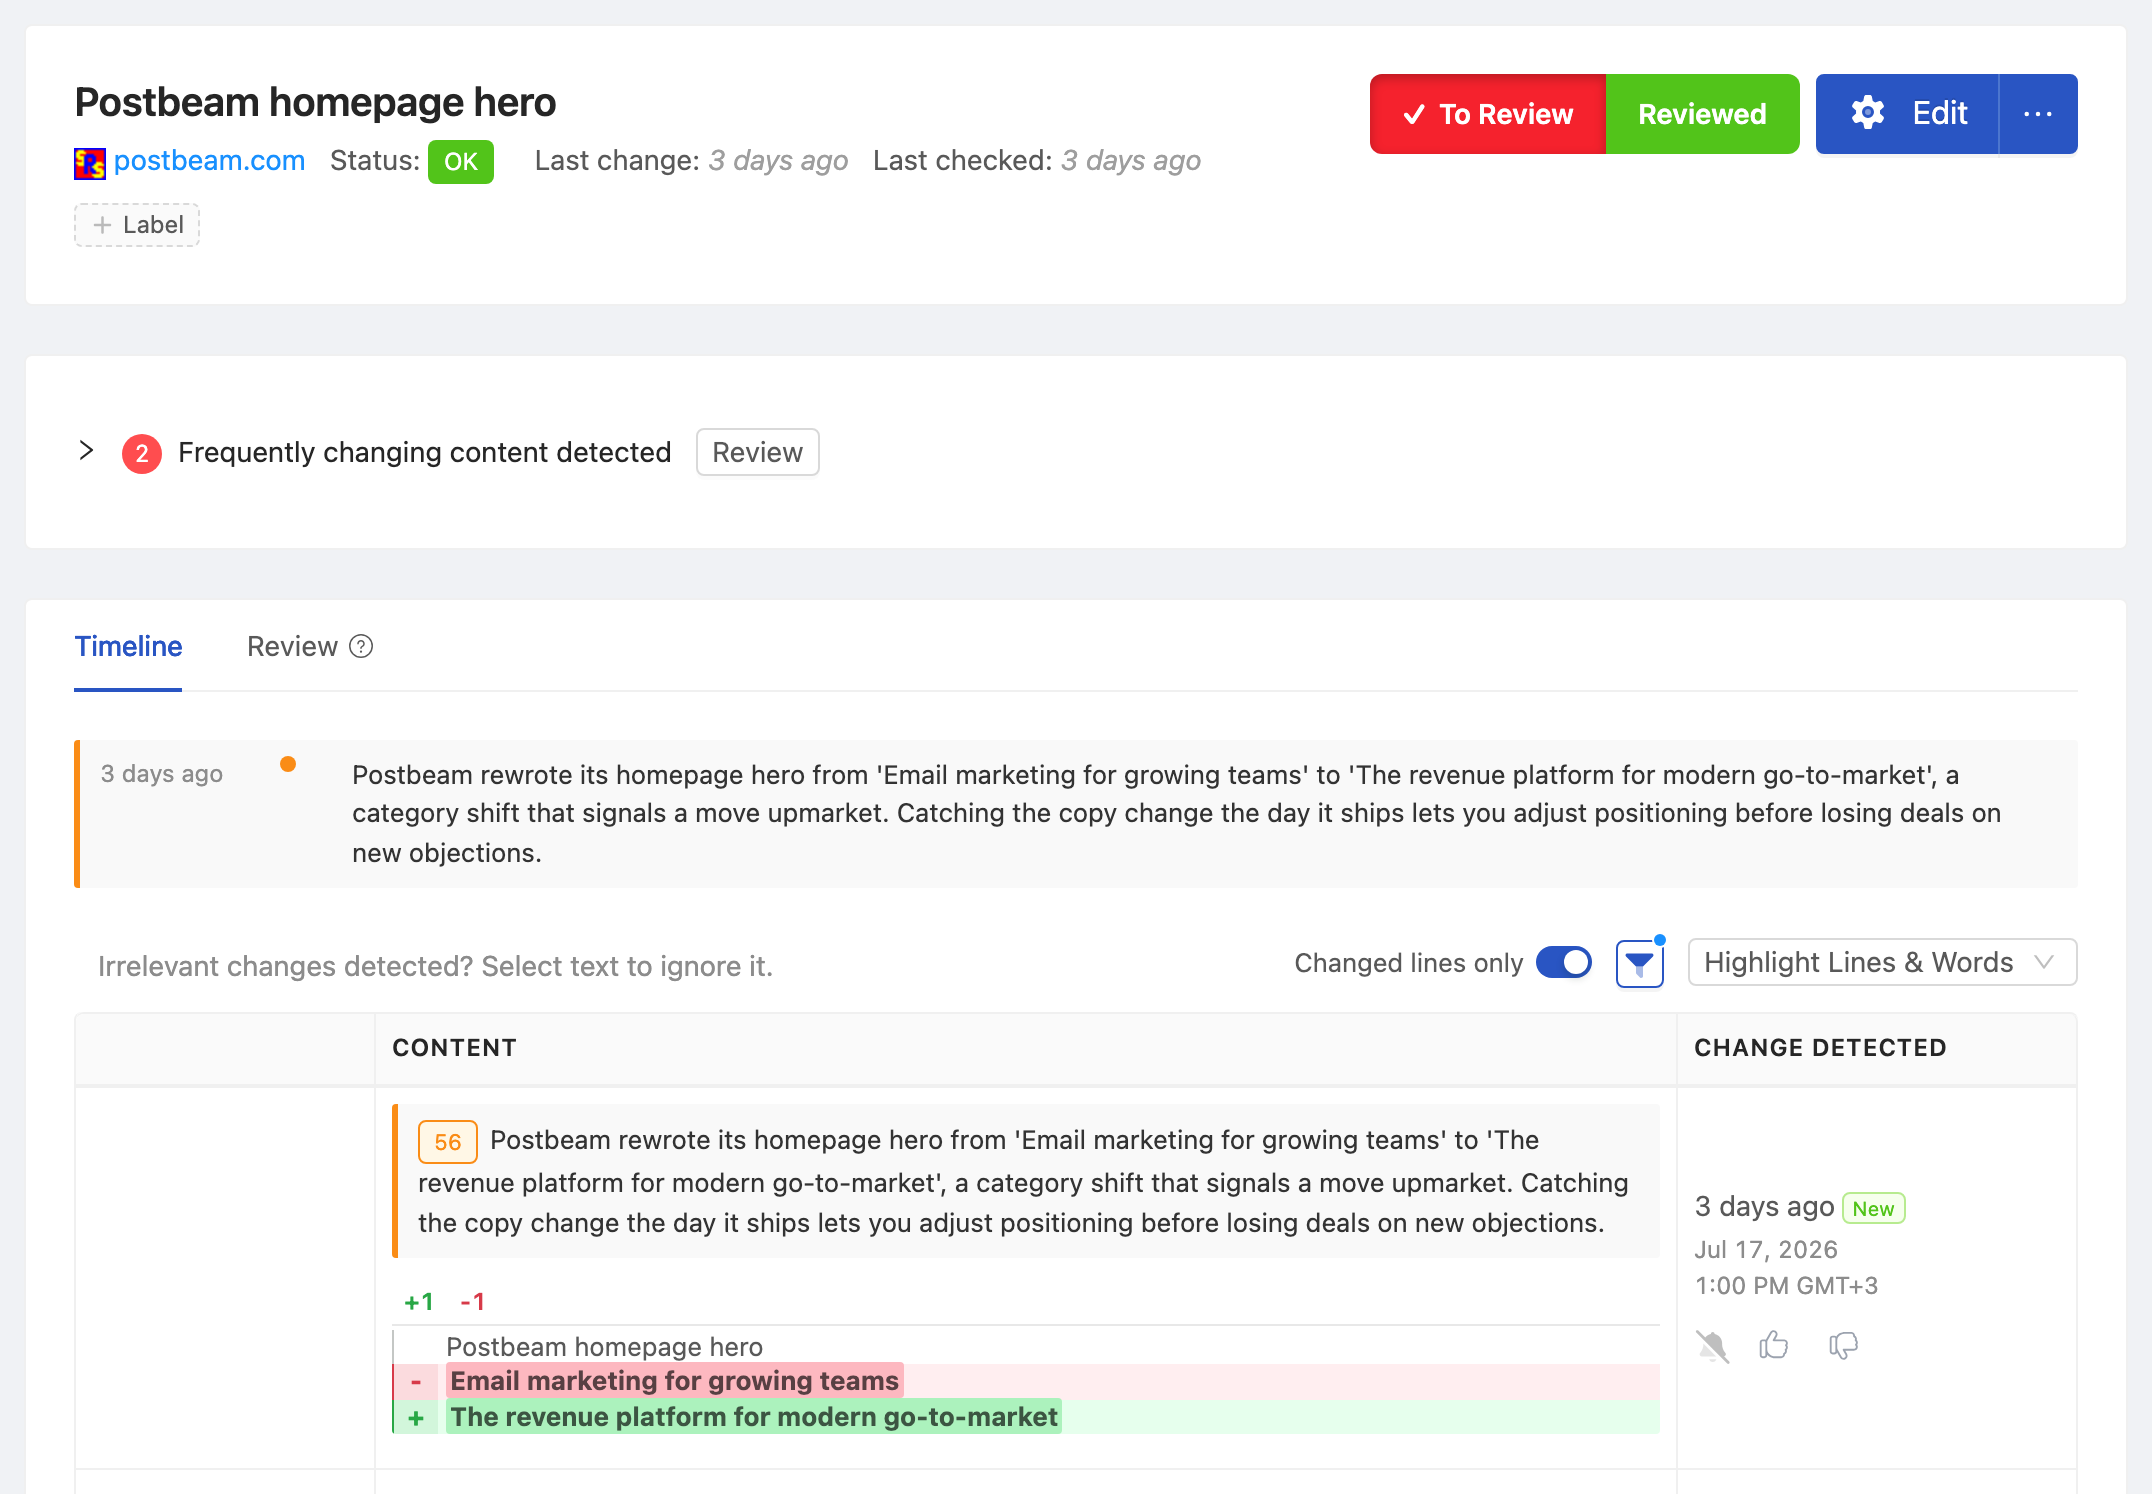Open the filter funnel icon

[x=1639, y=964]
